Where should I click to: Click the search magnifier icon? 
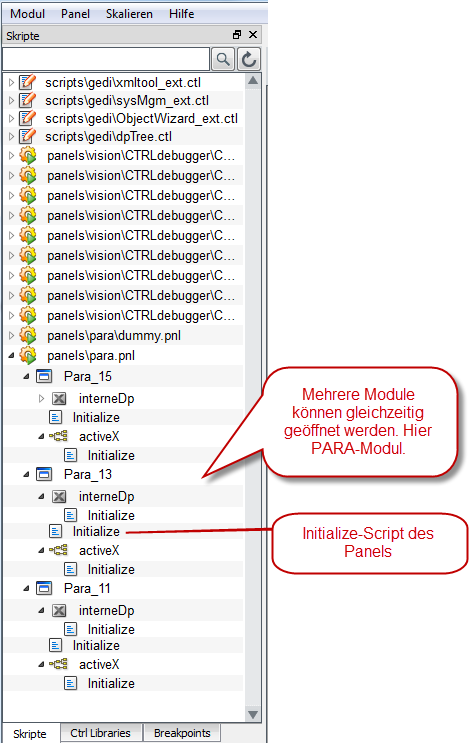pos(223,59)
